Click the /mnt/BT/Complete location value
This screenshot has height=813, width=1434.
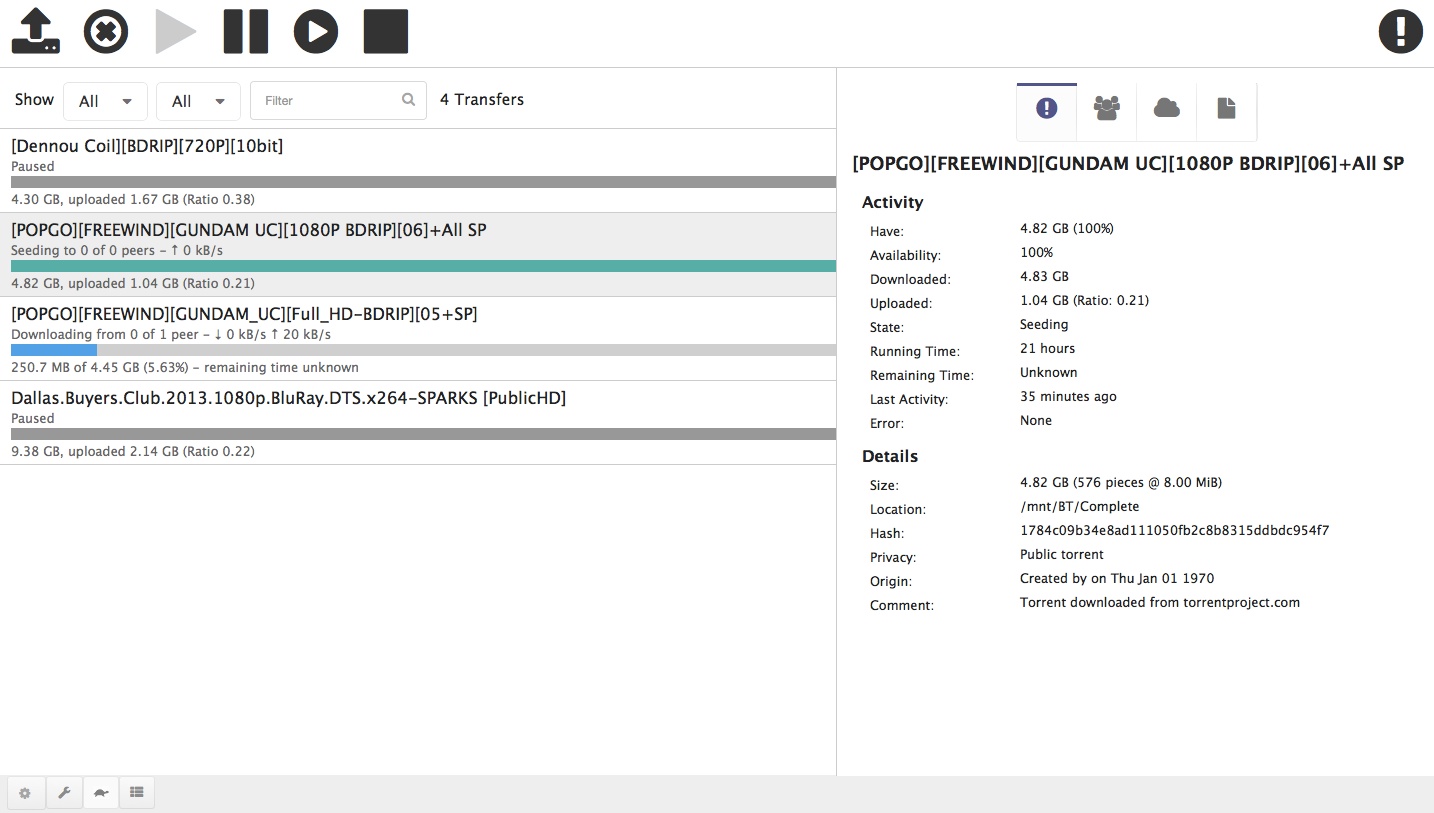[1079, 507]
